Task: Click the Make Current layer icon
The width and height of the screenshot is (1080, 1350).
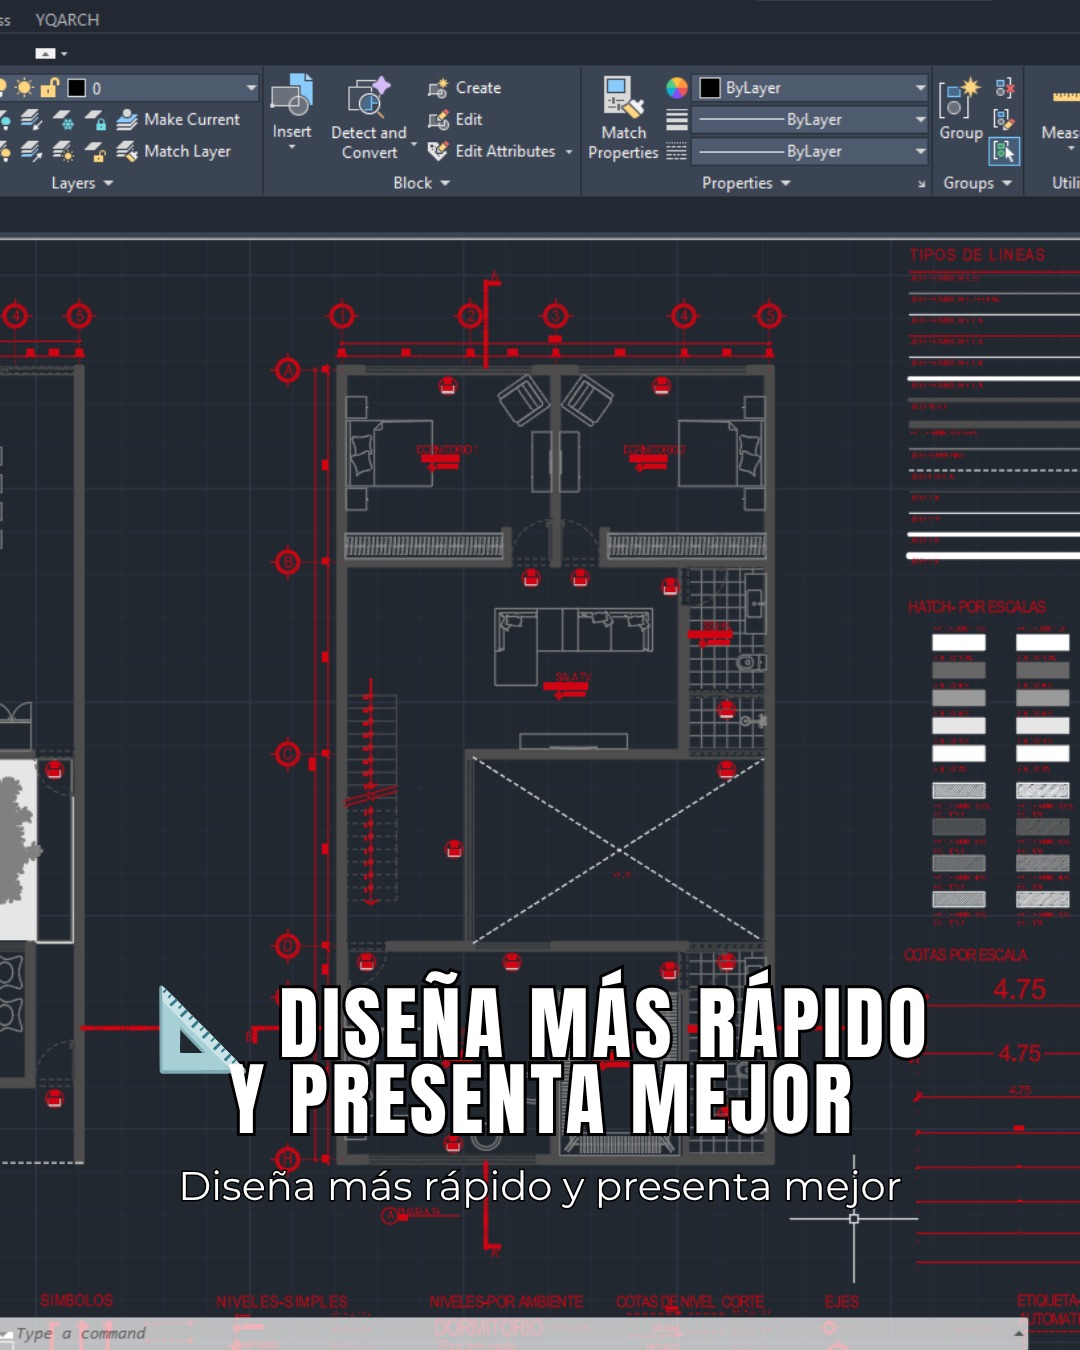Action: click(127, 120)
